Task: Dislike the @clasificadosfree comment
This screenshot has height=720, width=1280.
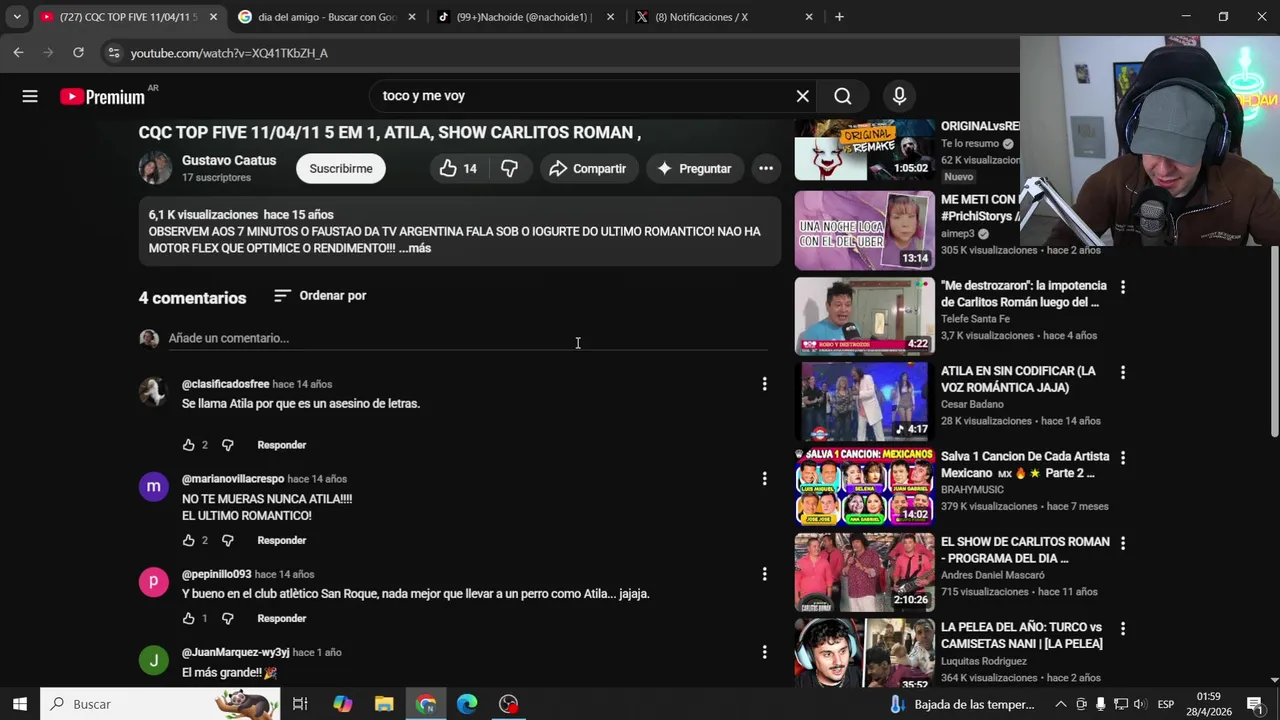Action: click(x=227, y=445)
